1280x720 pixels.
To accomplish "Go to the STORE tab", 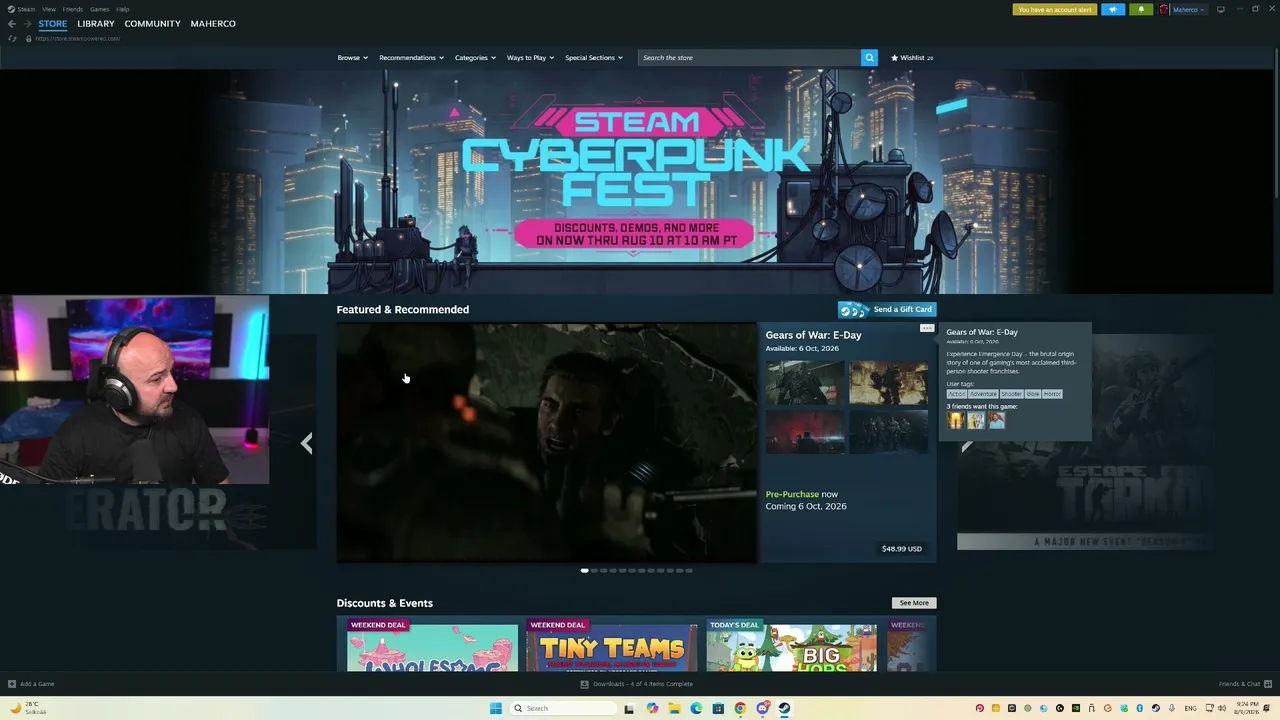I will [53, 24].
